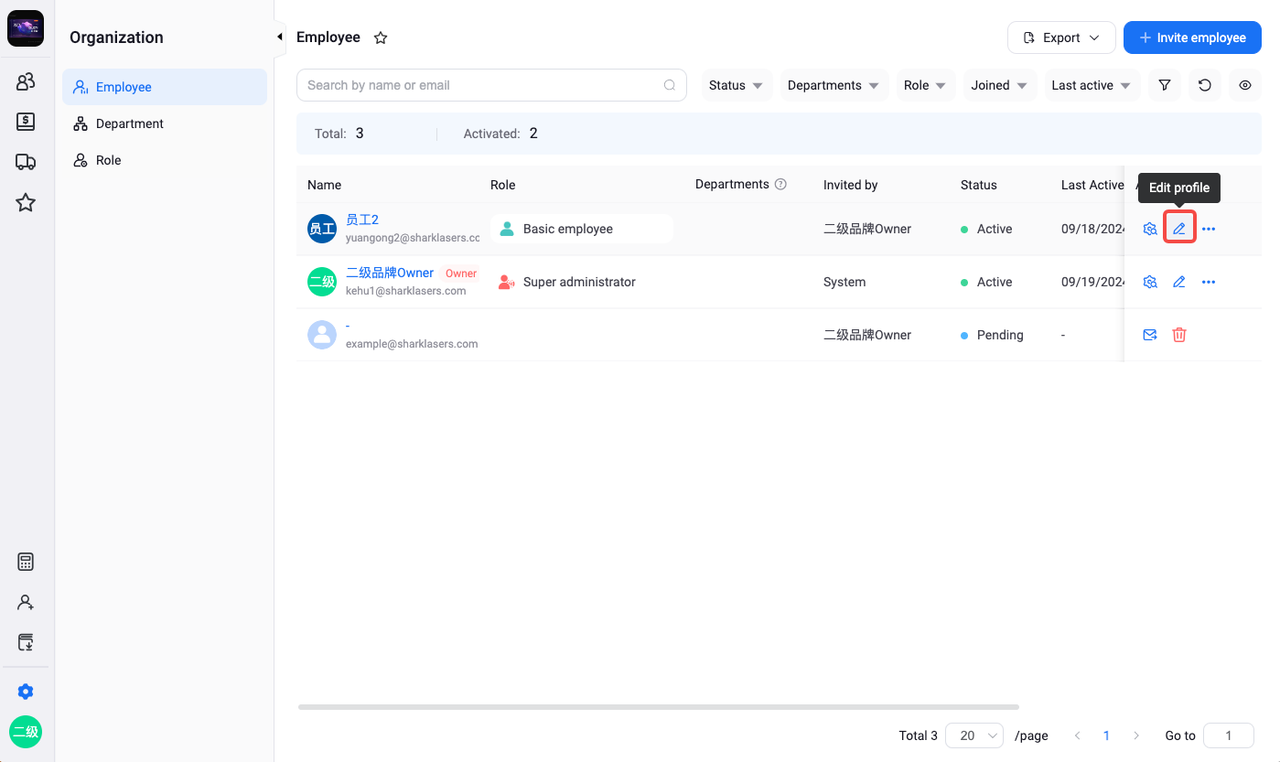Click the permission settings icon for 二级品牌Owner
The width and height of the screenshot is (1280, 762).
click(1150, 282)
